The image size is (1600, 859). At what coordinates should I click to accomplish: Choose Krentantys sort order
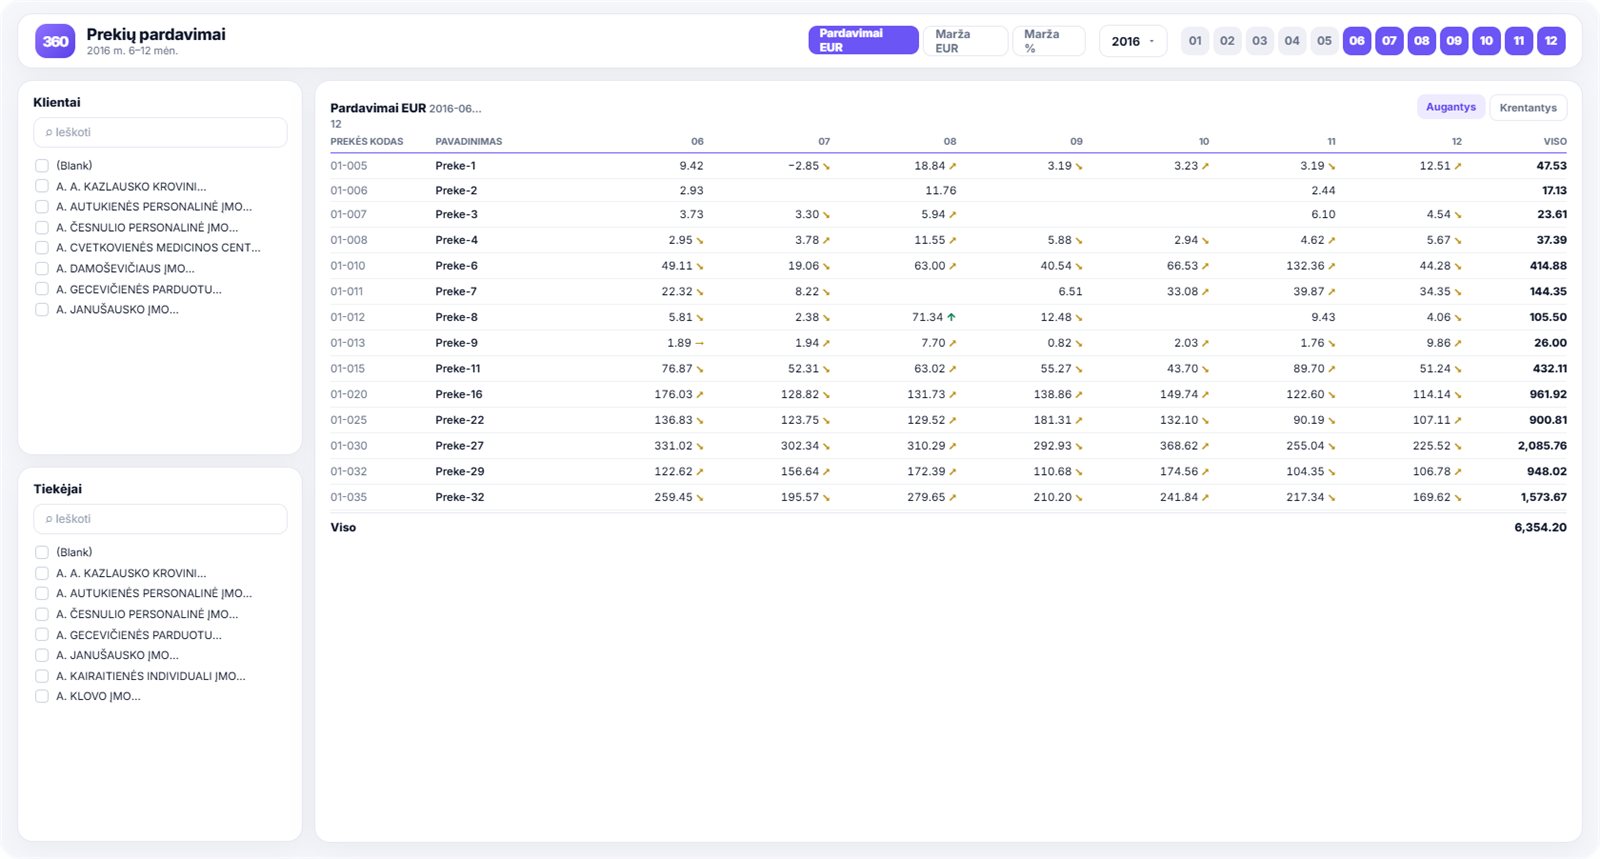pyautogui.click(x=1528, y=107)
